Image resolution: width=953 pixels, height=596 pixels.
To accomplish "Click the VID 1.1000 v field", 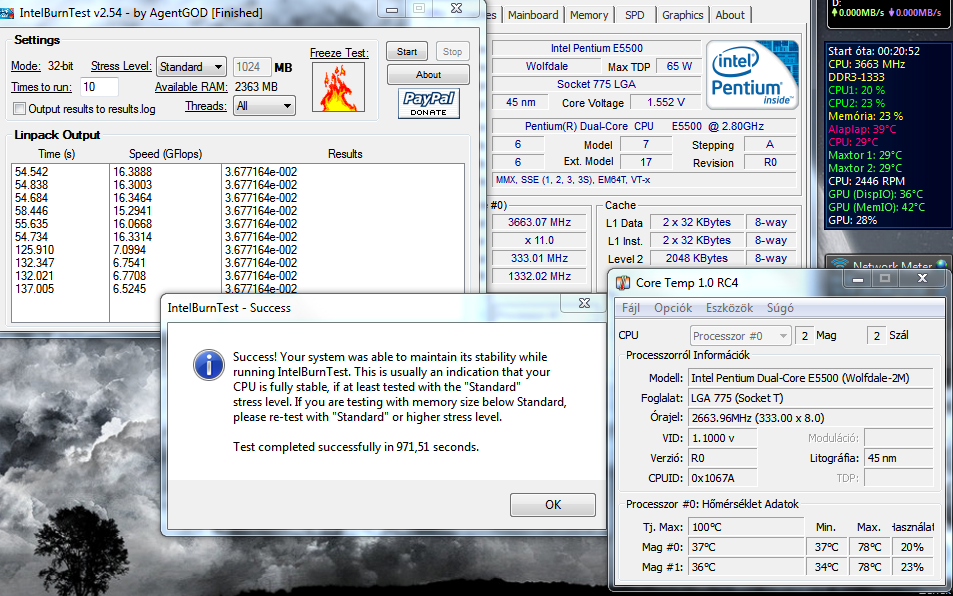I will pos(723,438).
